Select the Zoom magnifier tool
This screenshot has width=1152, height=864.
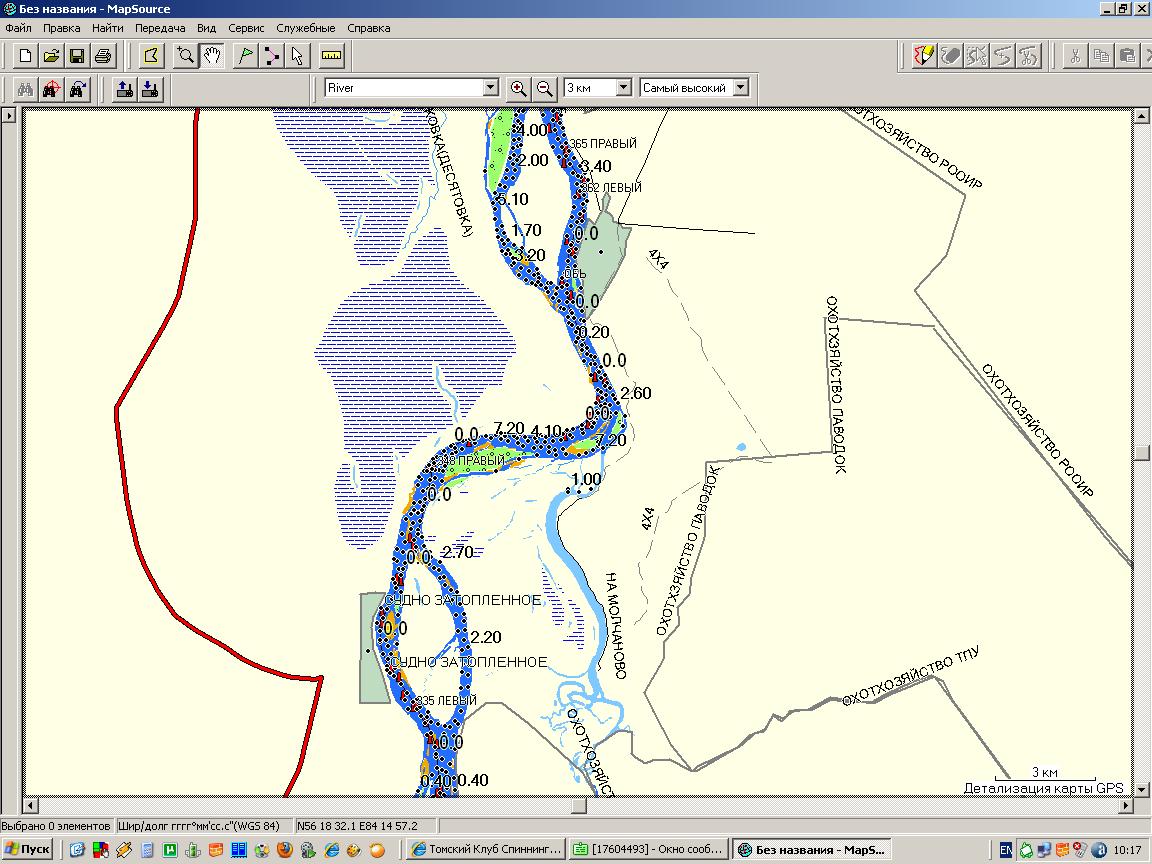click(x=185, y=55)
